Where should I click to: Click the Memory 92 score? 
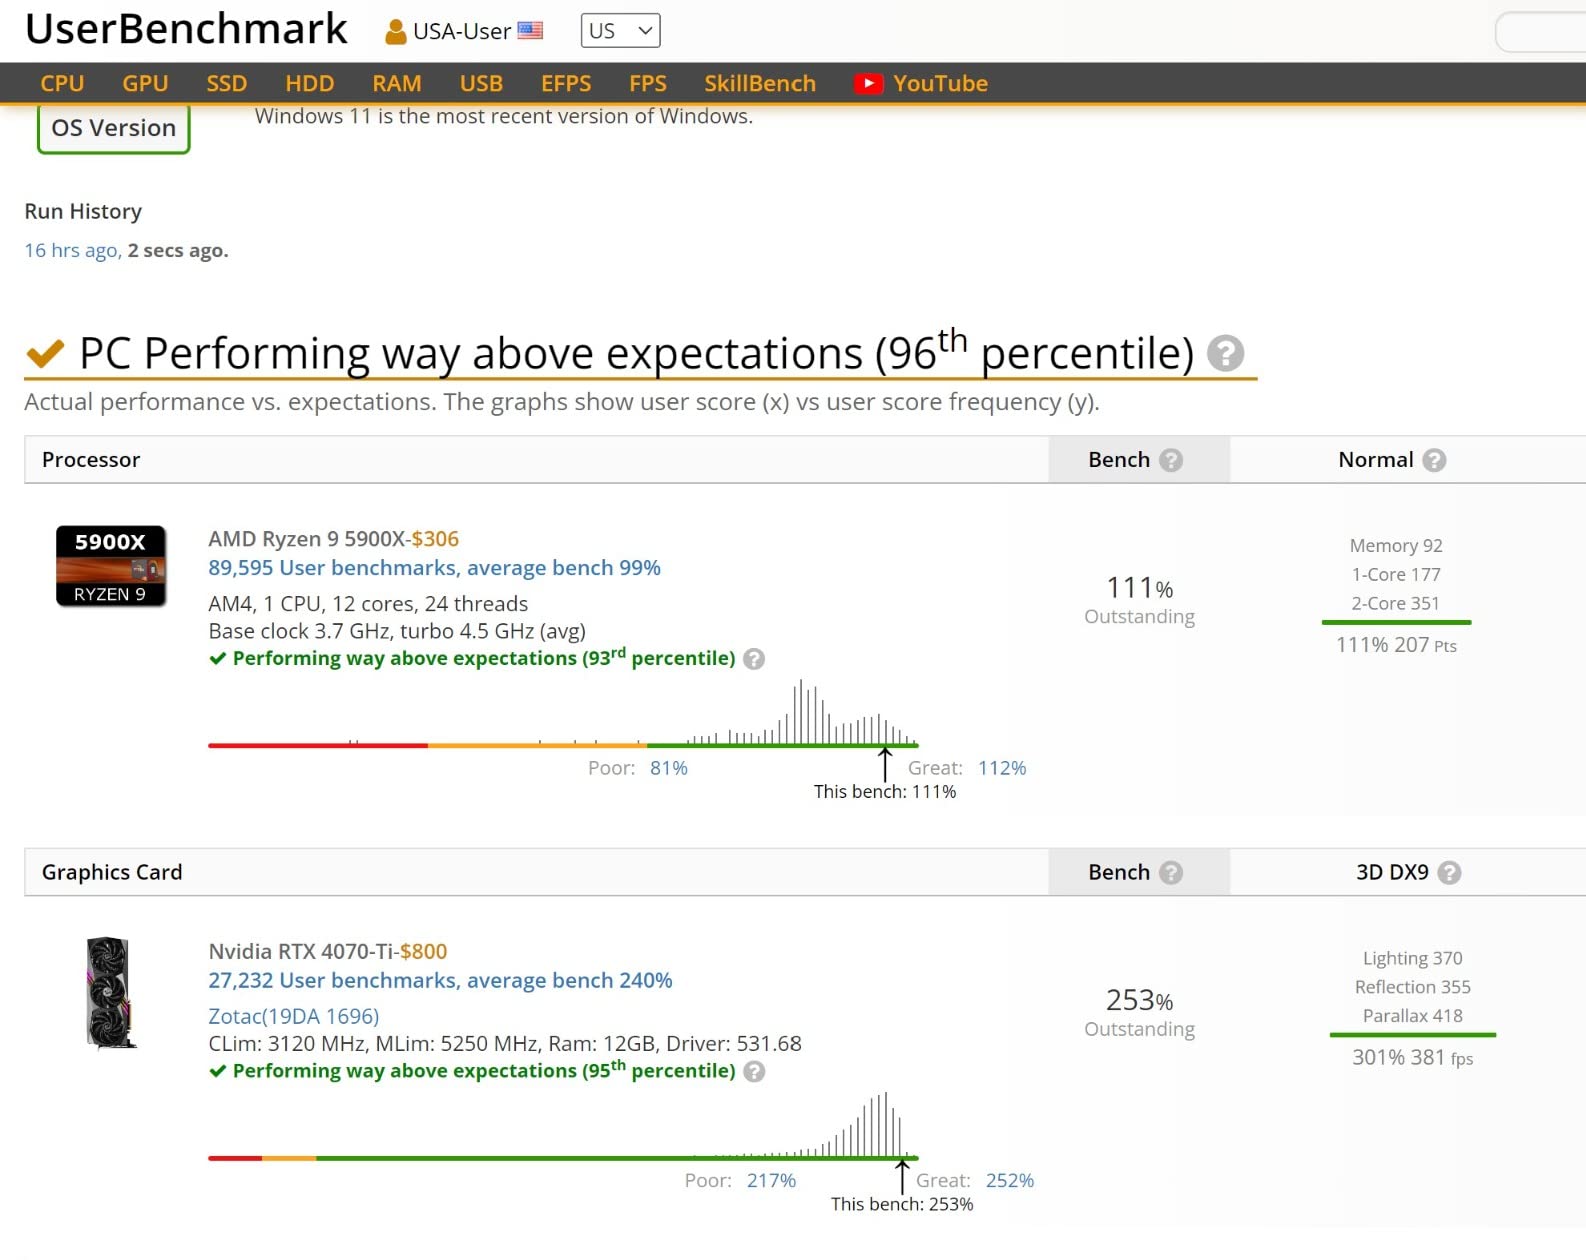[x=1396, y=546]
